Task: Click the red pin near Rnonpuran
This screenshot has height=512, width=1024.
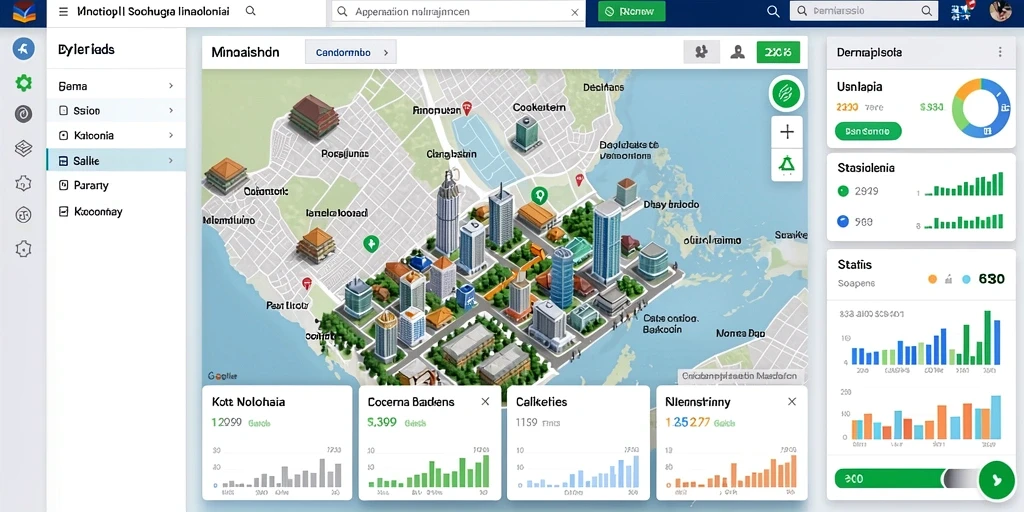Action: tap(467, 108)
